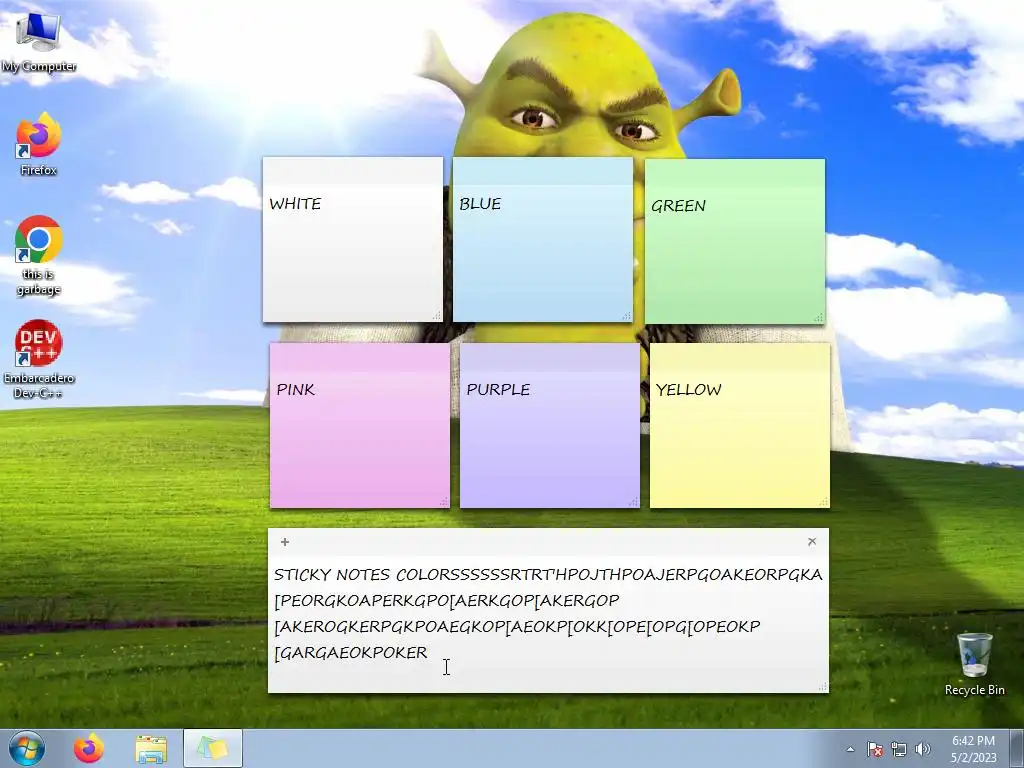Open the Embarcadero Dev-C++ desktop shortcut
Screen dimensions: 1024x768
coord(39,359)
